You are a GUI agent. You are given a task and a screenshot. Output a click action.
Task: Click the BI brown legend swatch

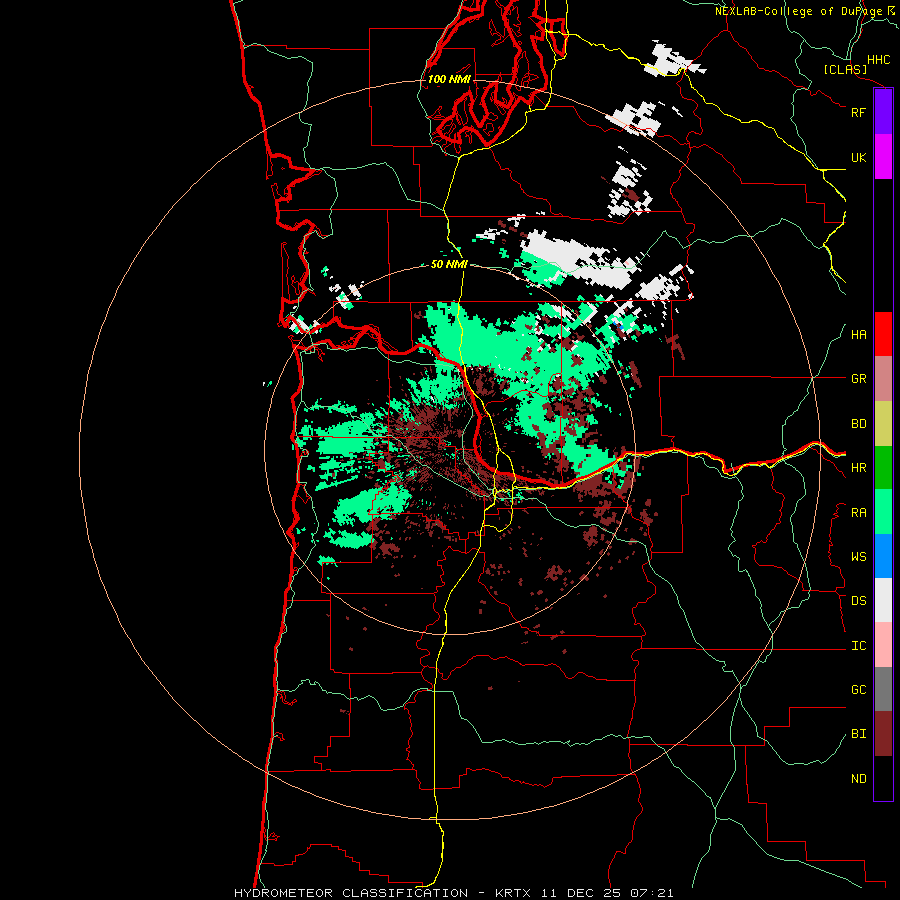[883, 734]
